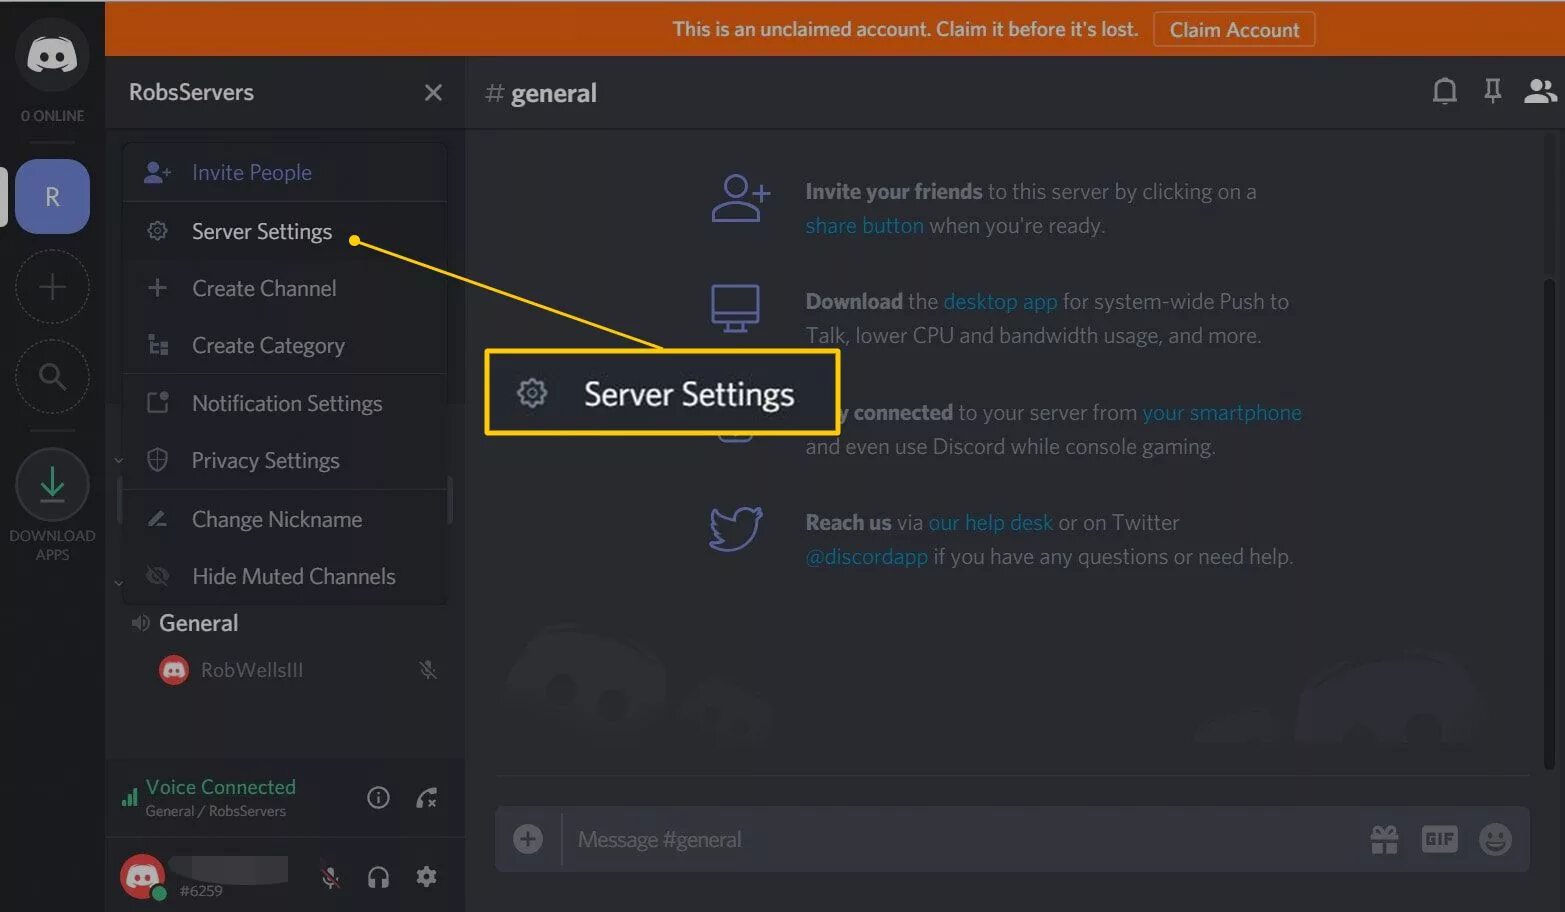1565x912 pixels.
Task: Select RobWellsIII in voice channel
Action: coord(251,670)
